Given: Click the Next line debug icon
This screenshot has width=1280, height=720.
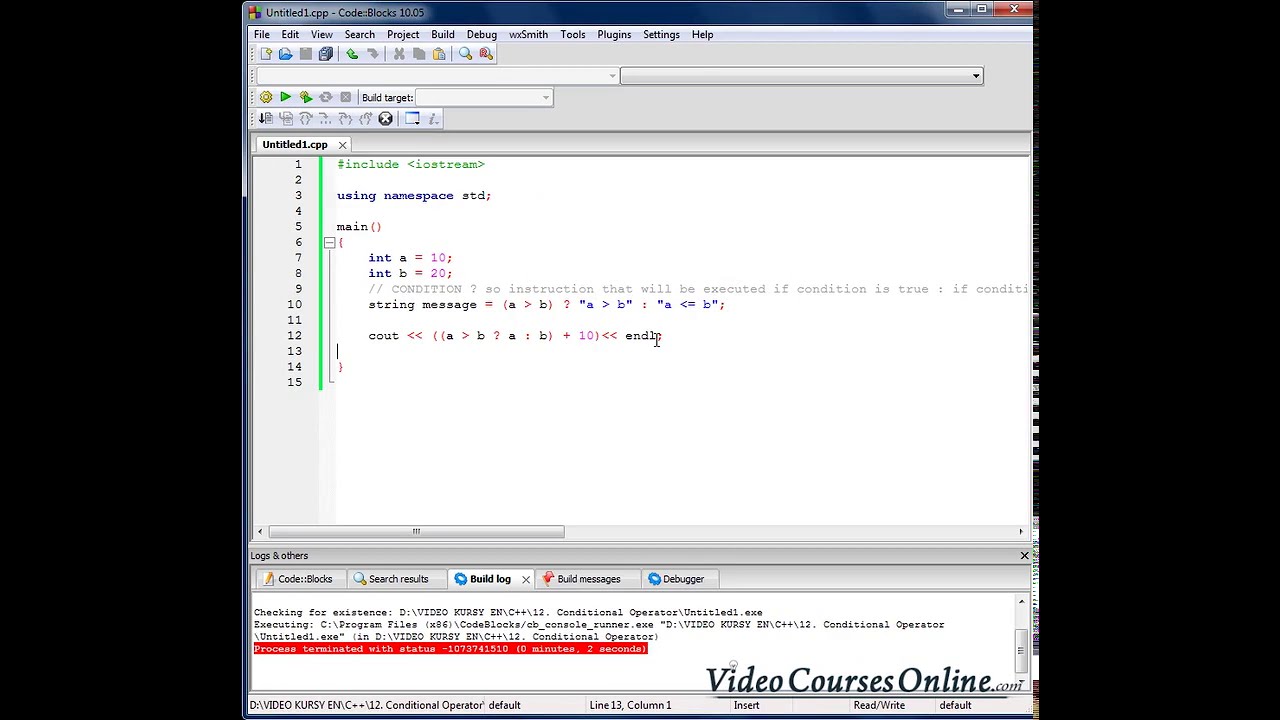Looking at the screenshot, I should [305, 119].
